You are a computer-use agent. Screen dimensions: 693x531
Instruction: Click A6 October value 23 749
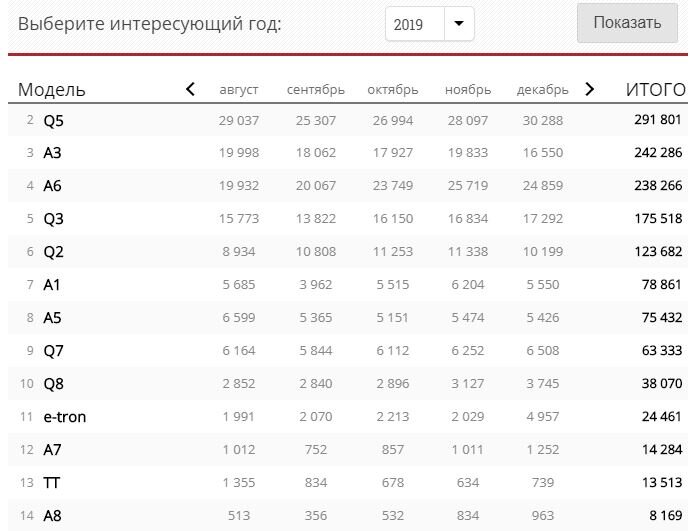(x=392, y=186)
